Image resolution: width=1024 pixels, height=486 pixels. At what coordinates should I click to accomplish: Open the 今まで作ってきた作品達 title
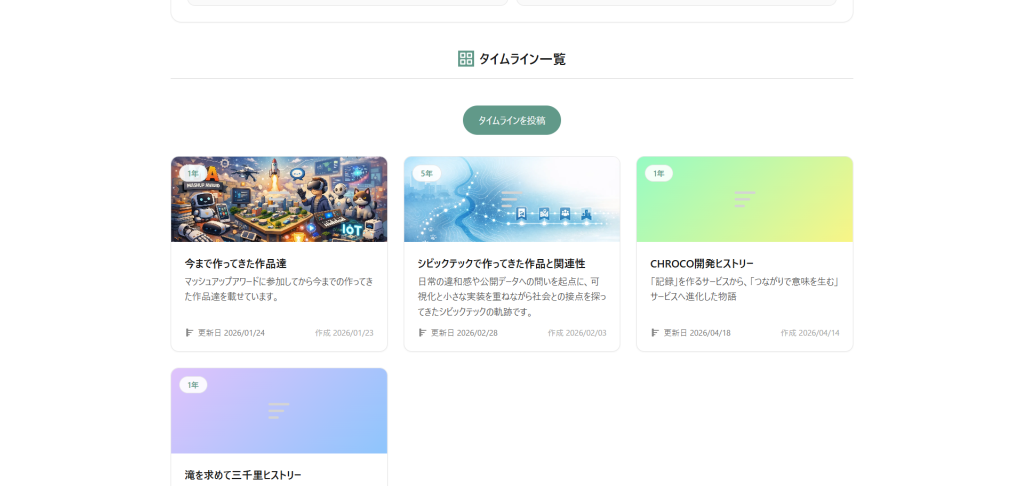point(236,264)
